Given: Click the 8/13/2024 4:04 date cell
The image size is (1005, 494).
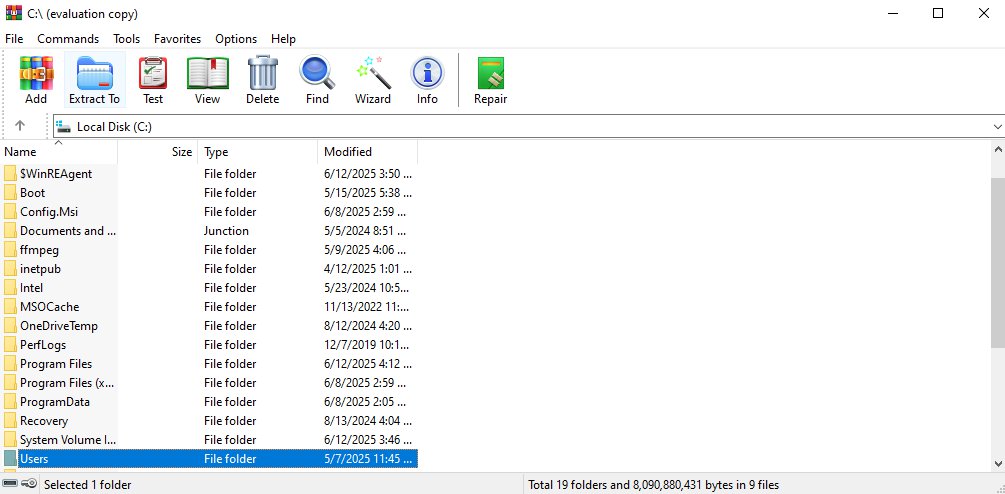Looking at the screenshot, I should [x=368, y=421].
